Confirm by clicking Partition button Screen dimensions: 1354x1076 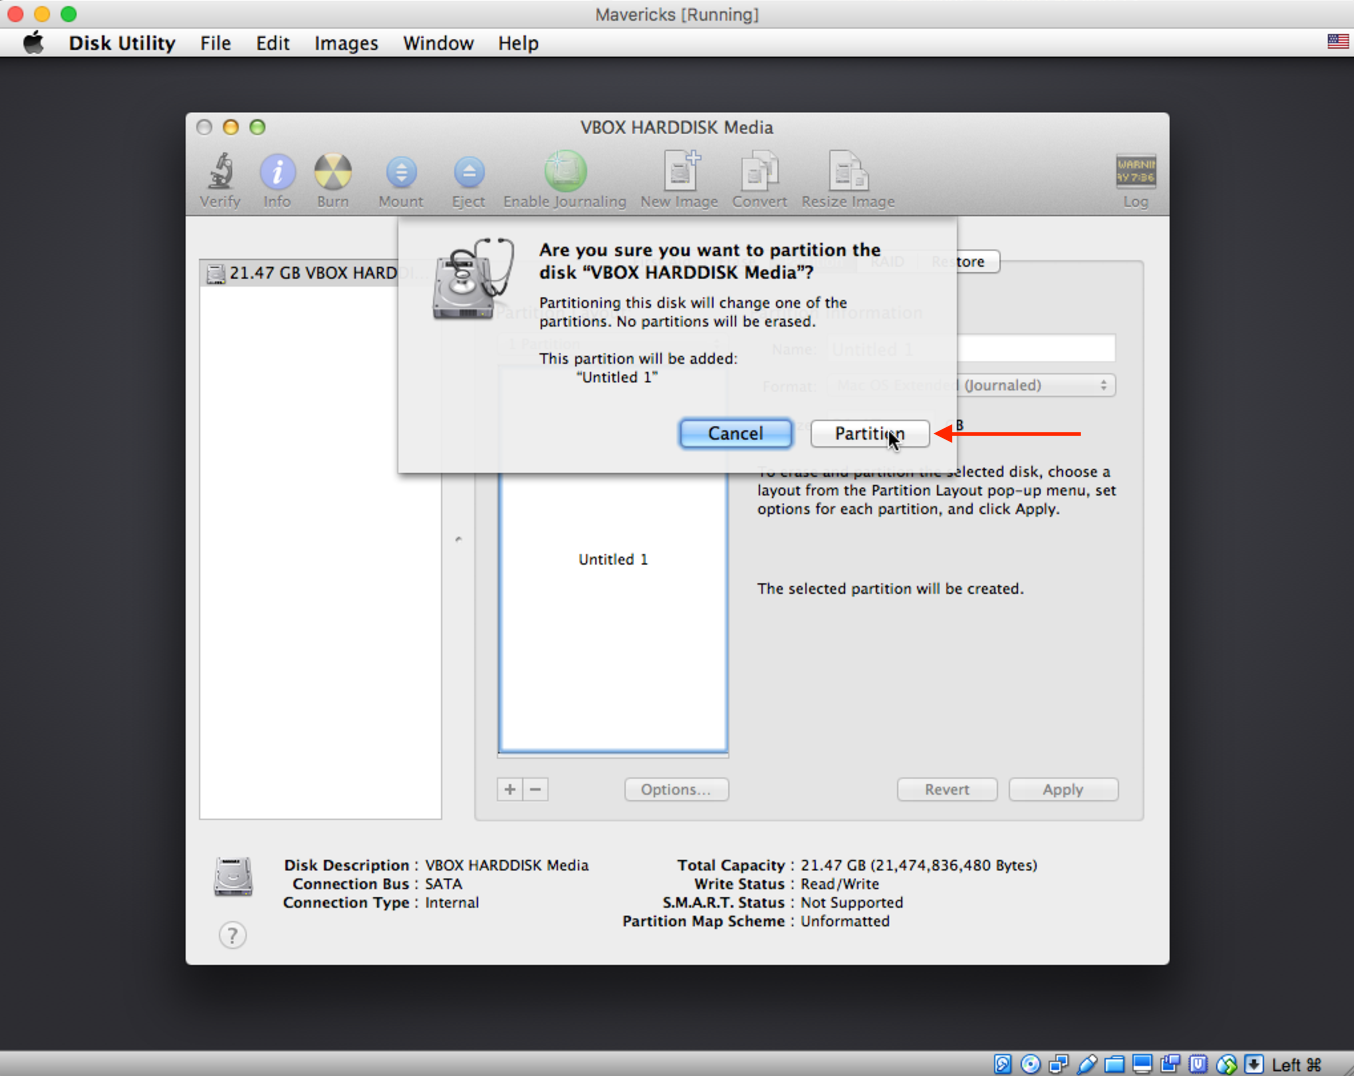869,433
